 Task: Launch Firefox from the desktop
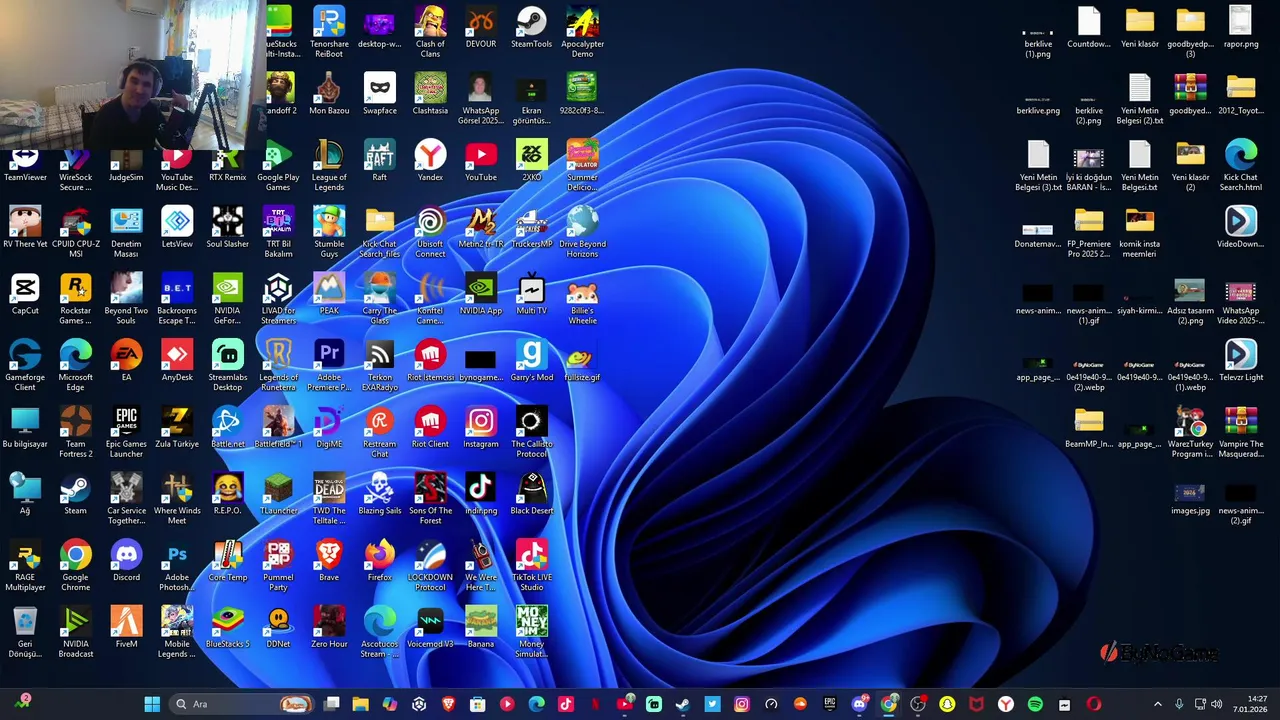379,562
